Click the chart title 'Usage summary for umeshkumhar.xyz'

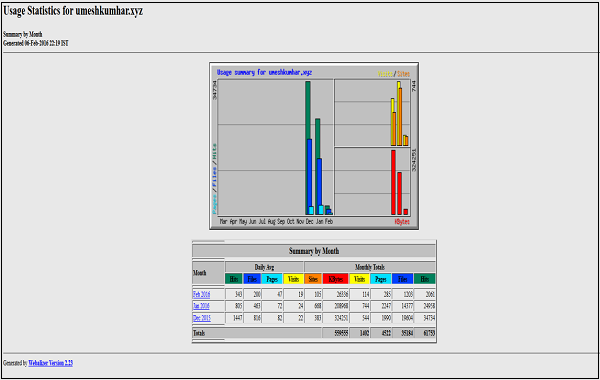[x=264, y=72]
